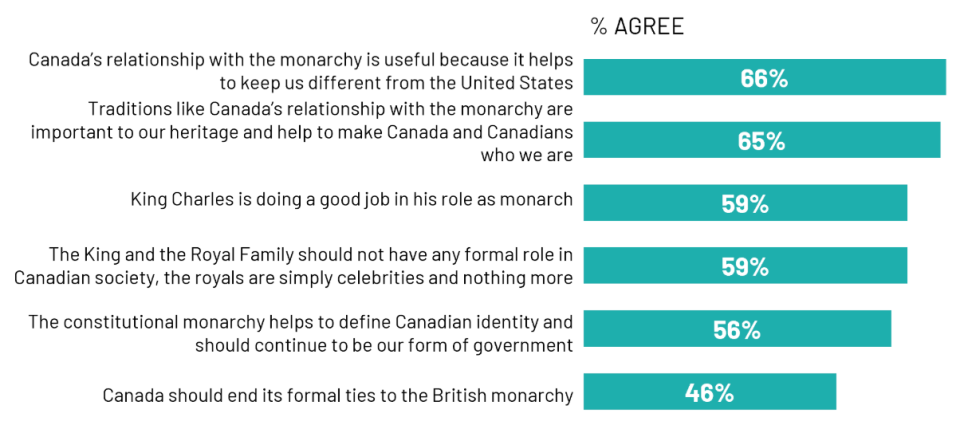Image resolution: width=960 pixels, height=437 pixels.
Task: Click the 66% bar for United States statement
Action: (x=764, y=77)
